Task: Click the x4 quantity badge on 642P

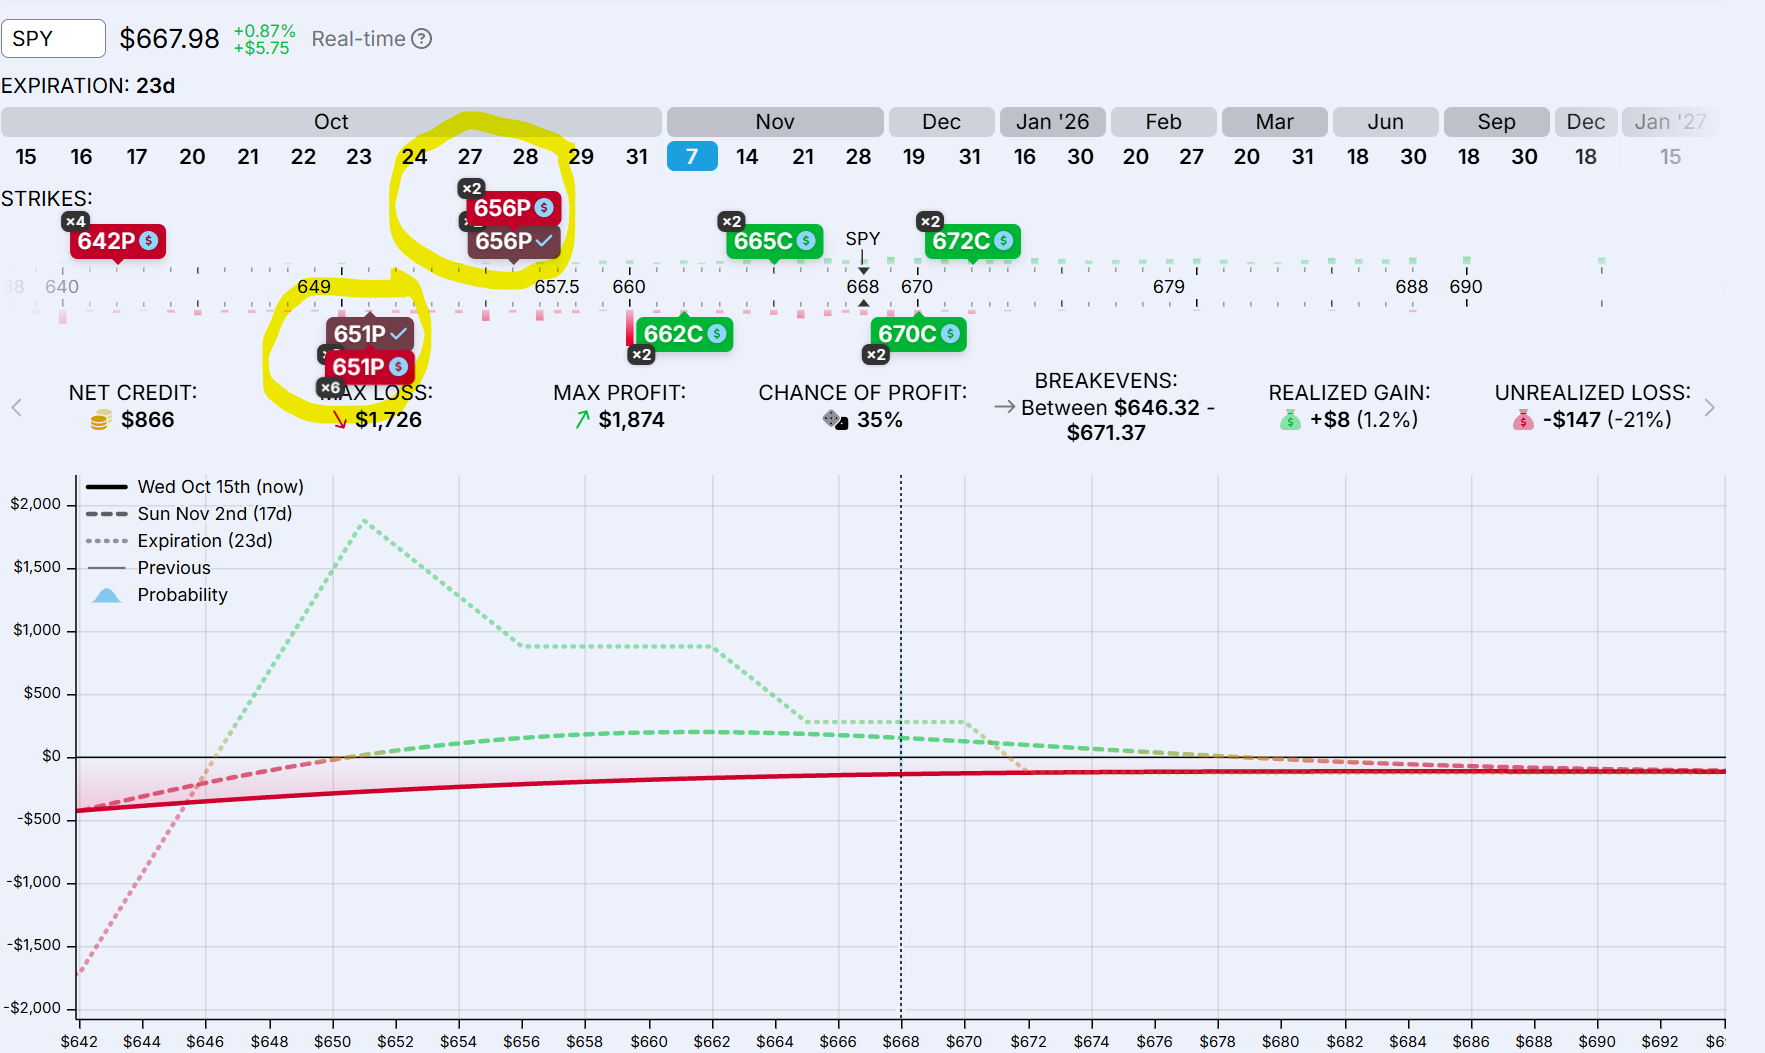Action: point(75,221)
